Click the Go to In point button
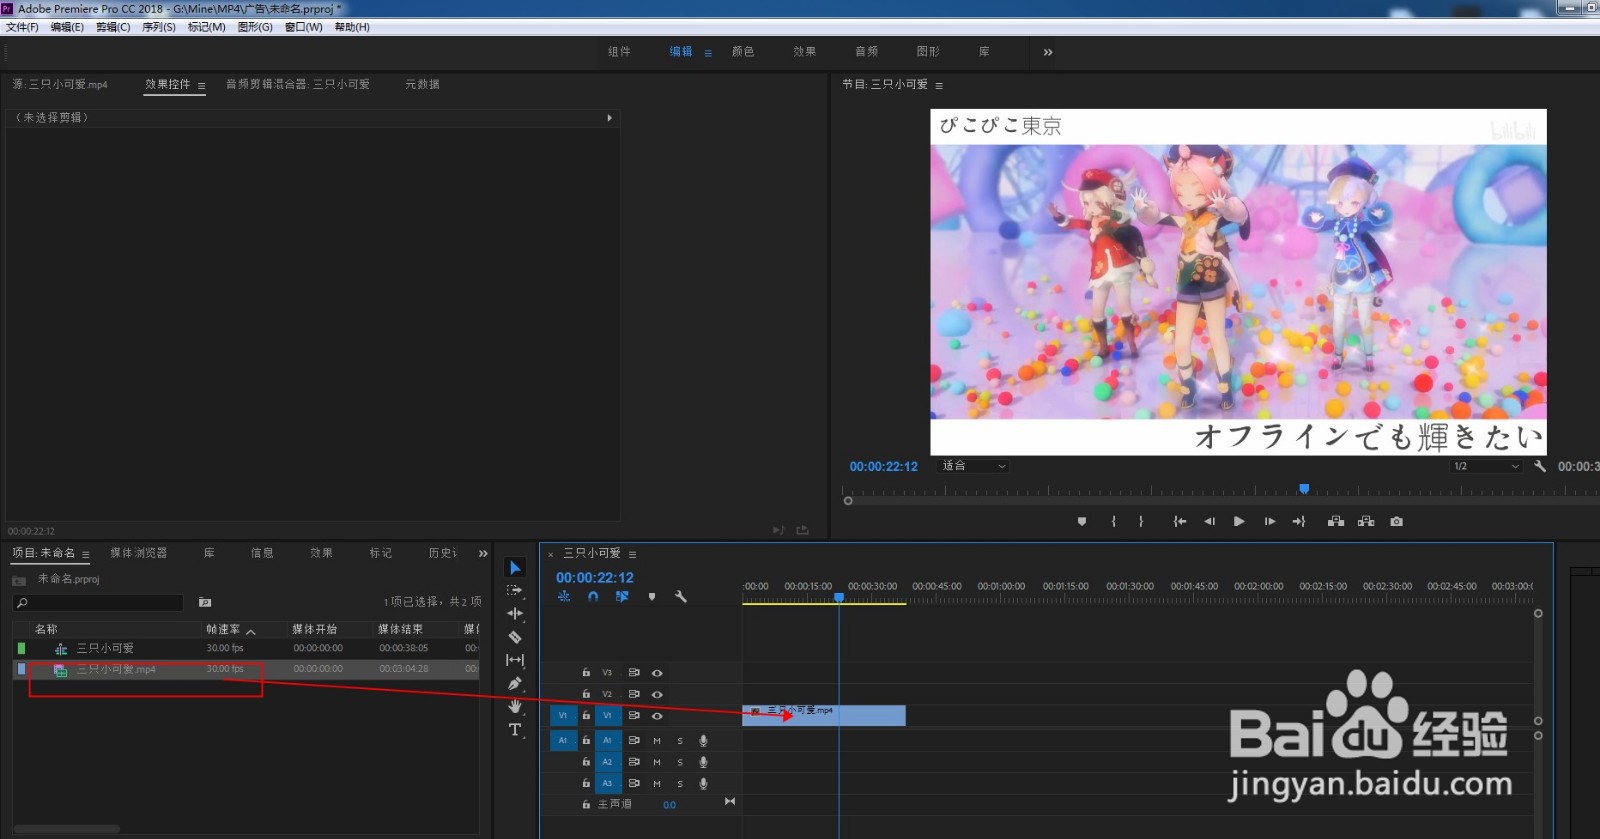This screenshot has height=839, width=1600. [1180, 521]
